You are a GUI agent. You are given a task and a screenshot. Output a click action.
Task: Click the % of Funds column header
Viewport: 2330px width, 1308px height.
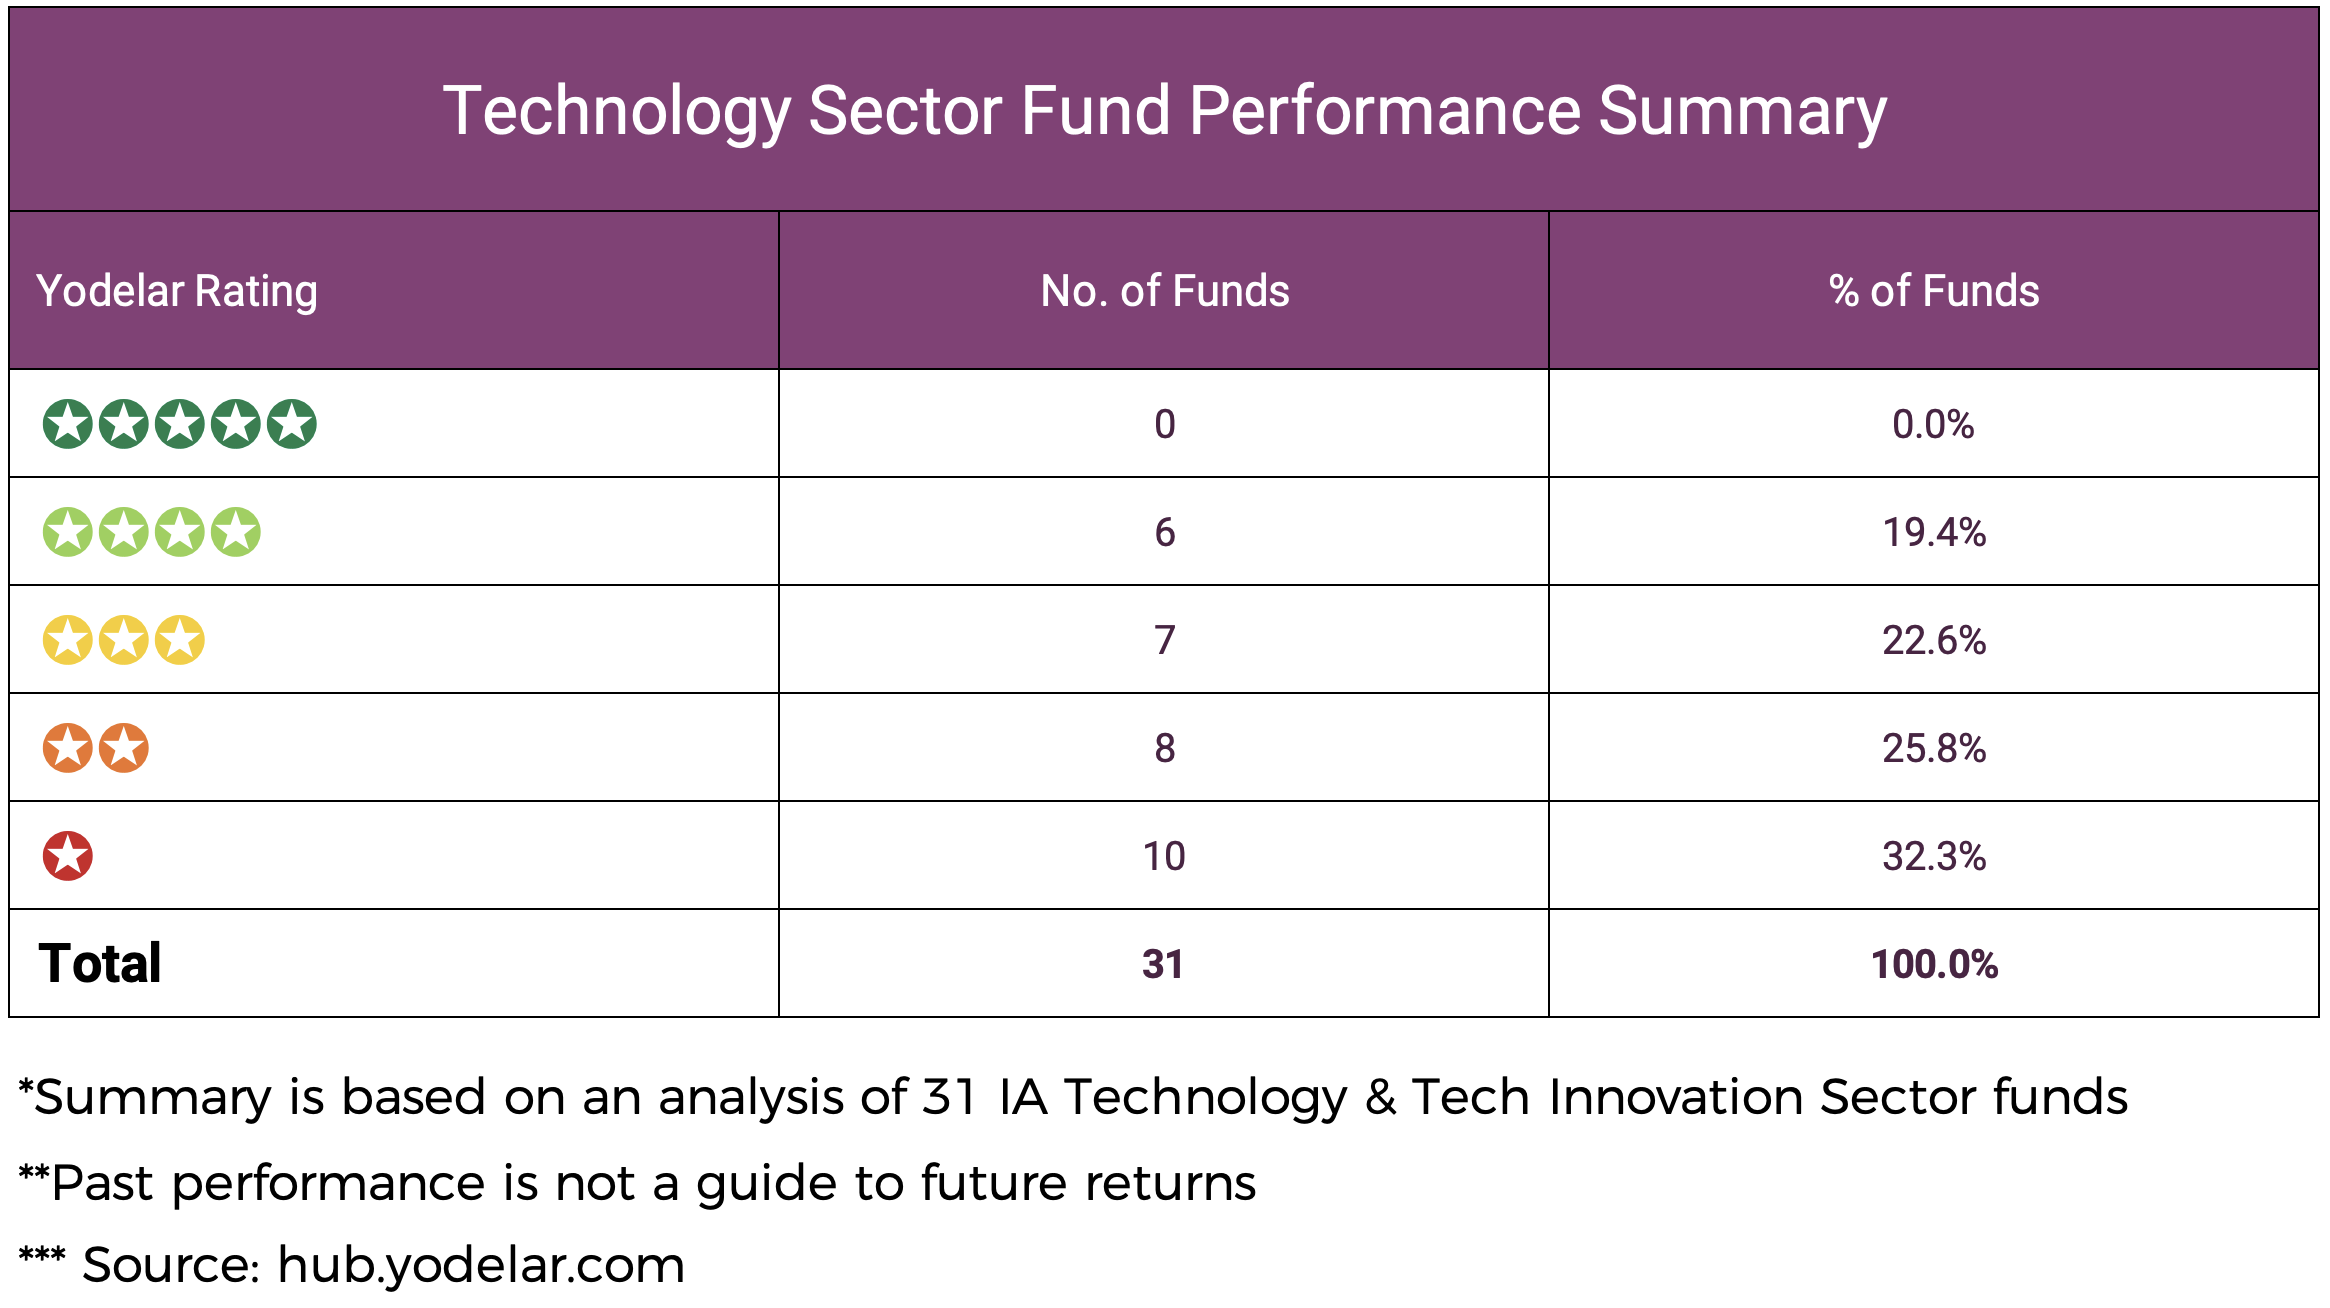pyautogui.click(x=1934, y=291)
